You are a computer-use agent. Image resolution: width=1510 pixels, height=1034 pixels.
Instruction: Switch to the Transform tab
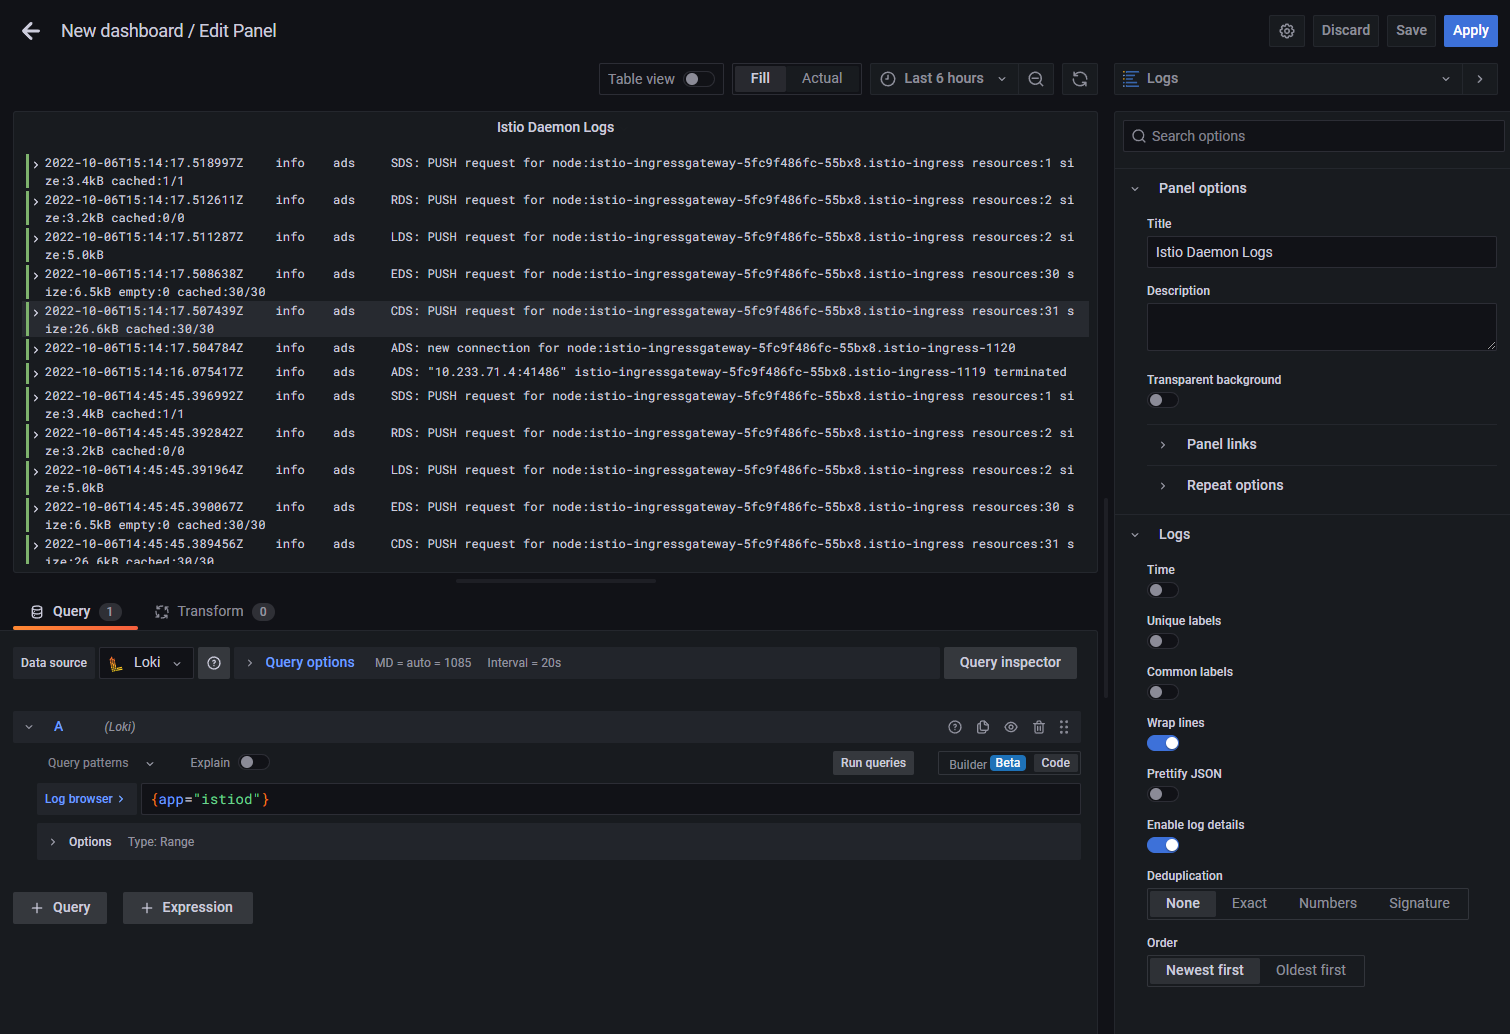click(x=210, y=612)
